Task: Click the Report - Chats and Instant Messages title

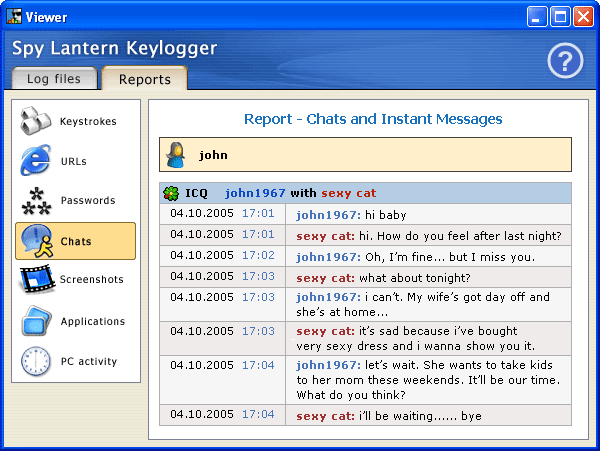Action: 373,119
